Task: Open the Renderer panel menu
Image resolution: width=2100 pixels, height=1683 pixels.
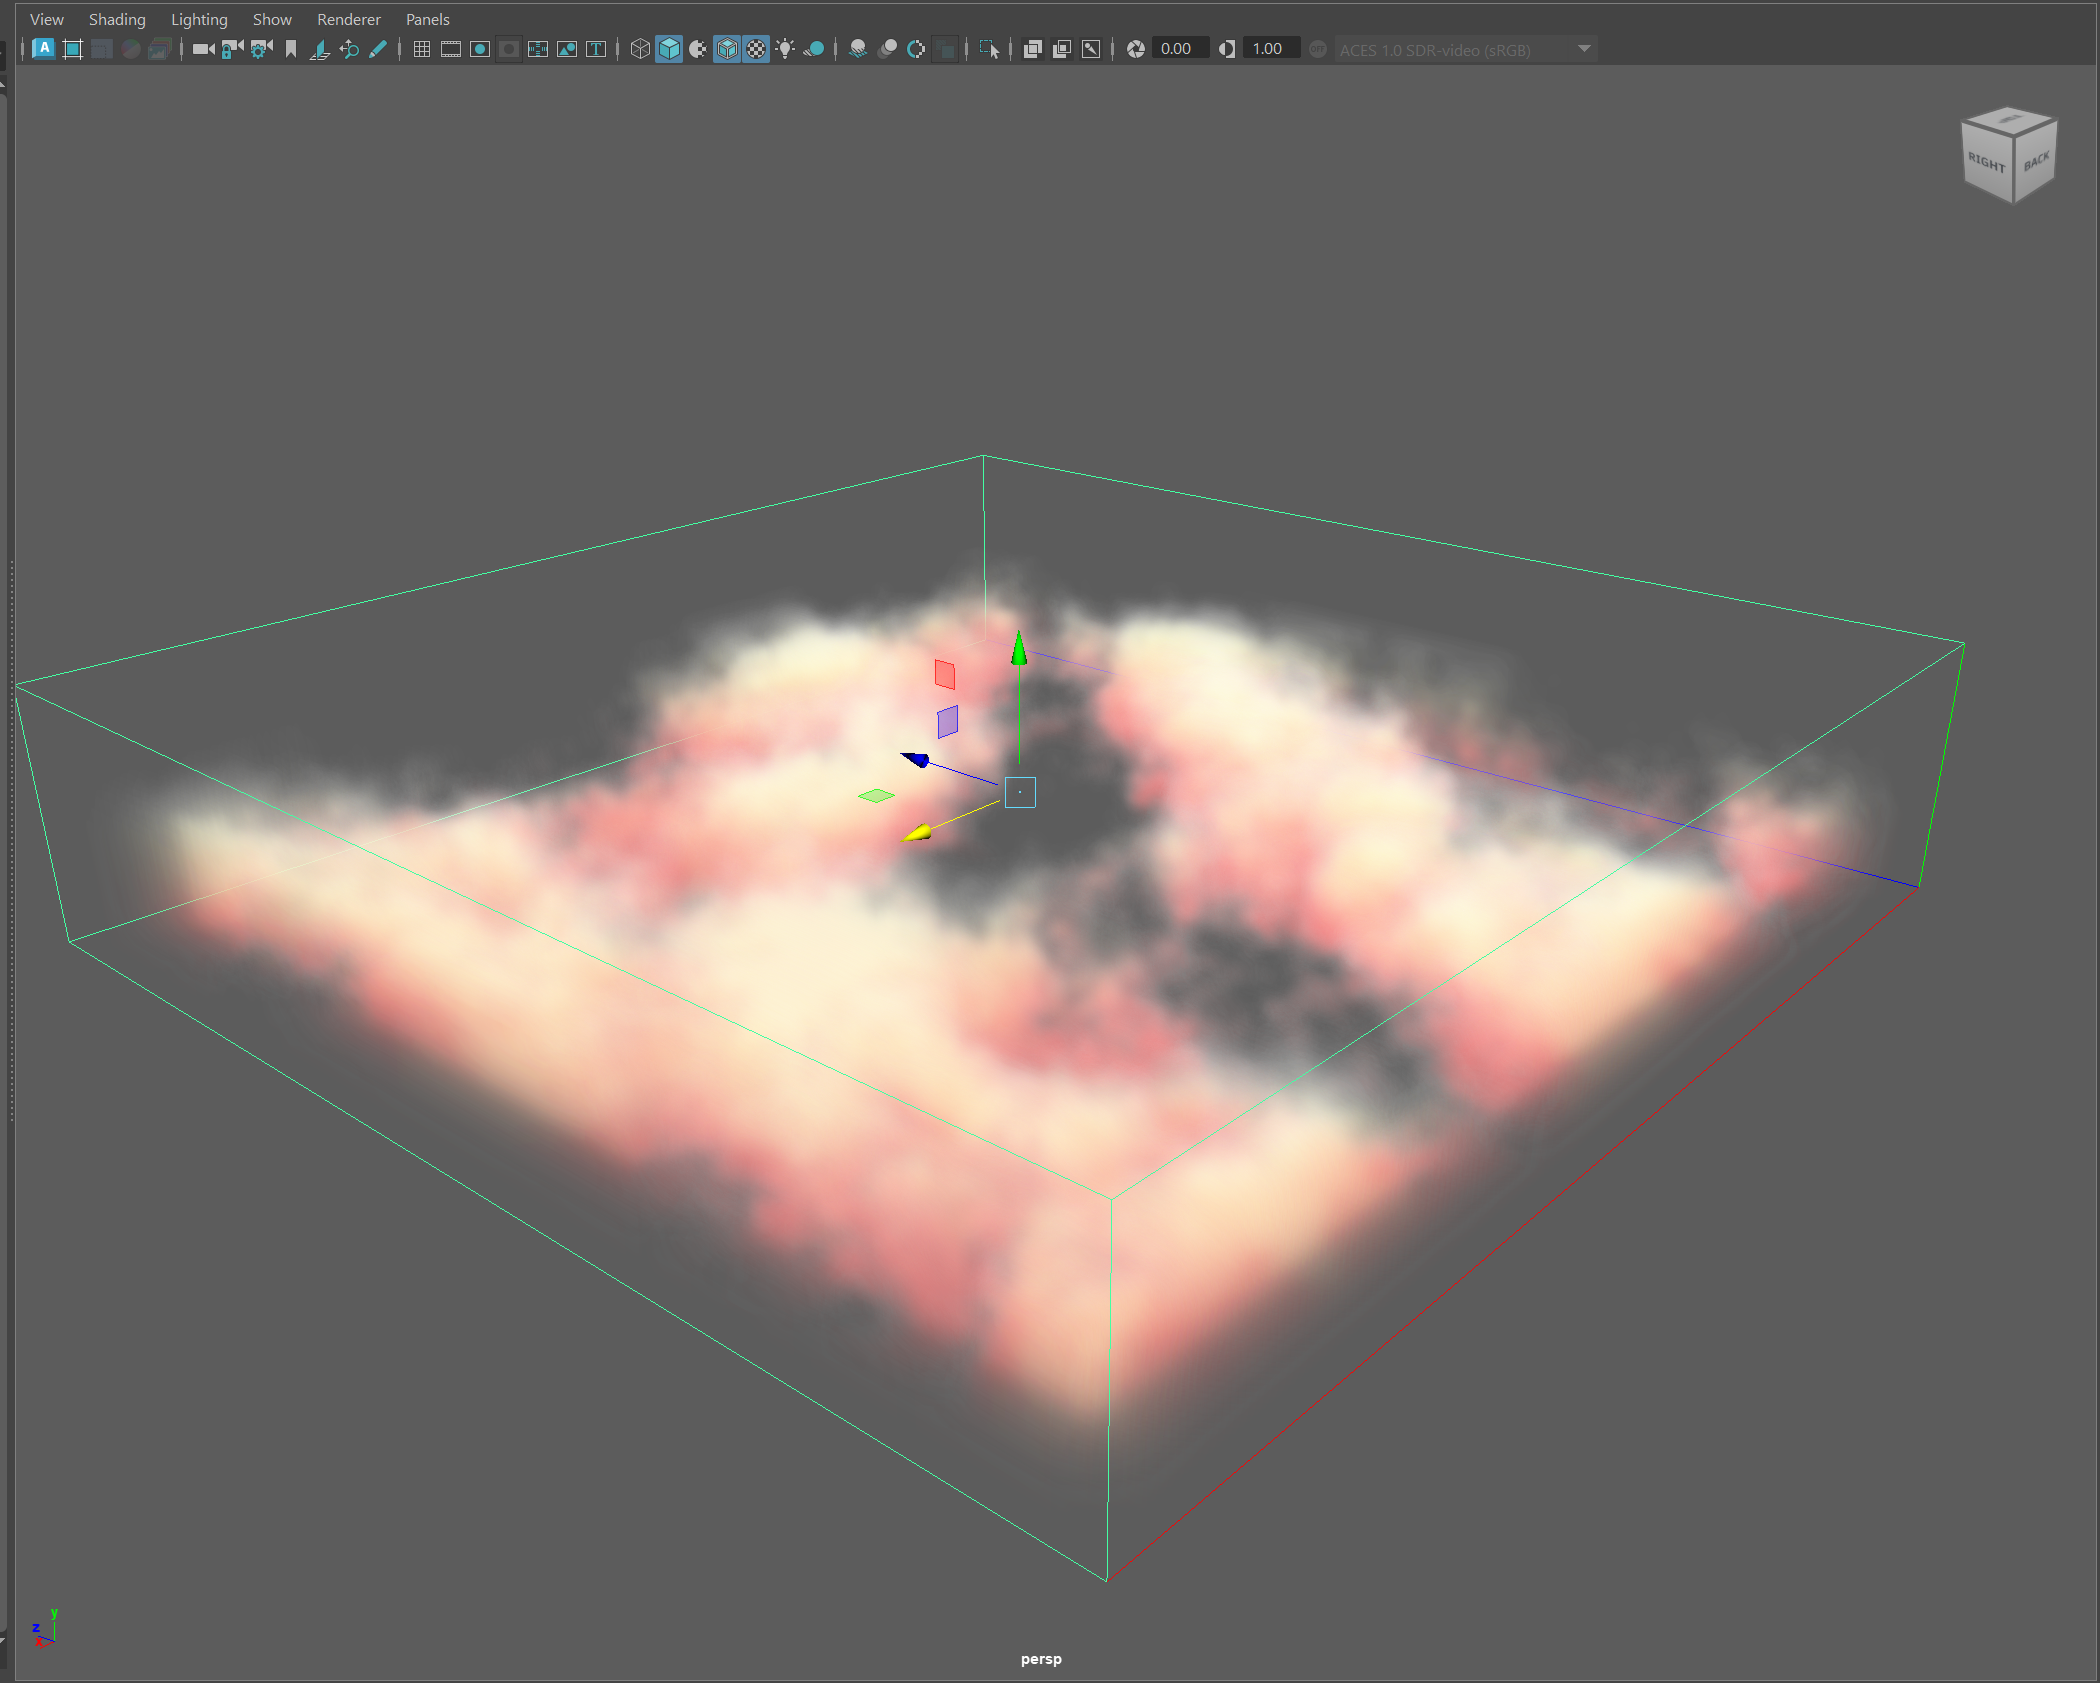Action: 348,19
